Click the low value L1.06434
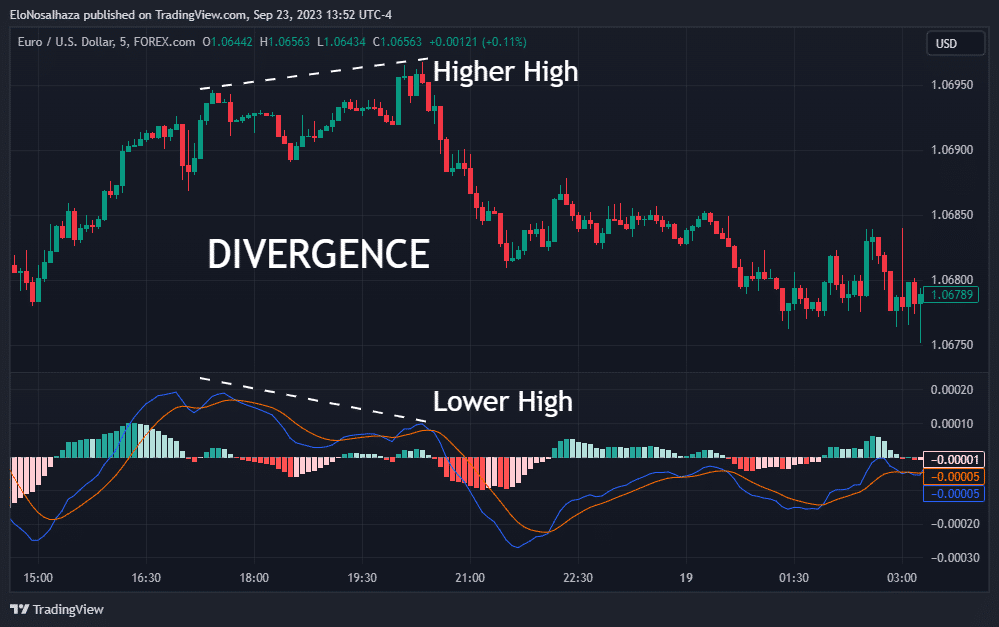 (341, 42)
